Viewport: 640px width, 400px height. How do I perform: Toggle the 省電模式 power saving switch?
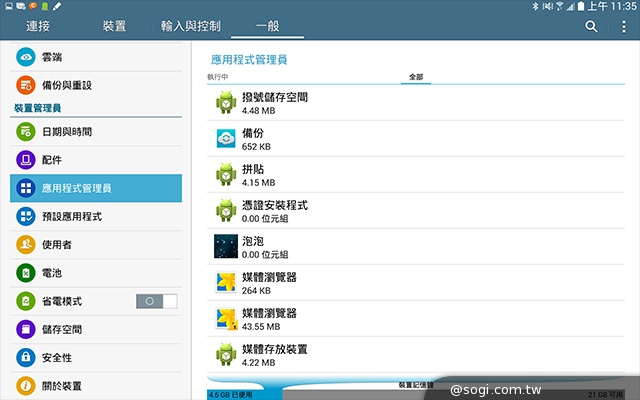pyautogui.click(x=157, y=301)
